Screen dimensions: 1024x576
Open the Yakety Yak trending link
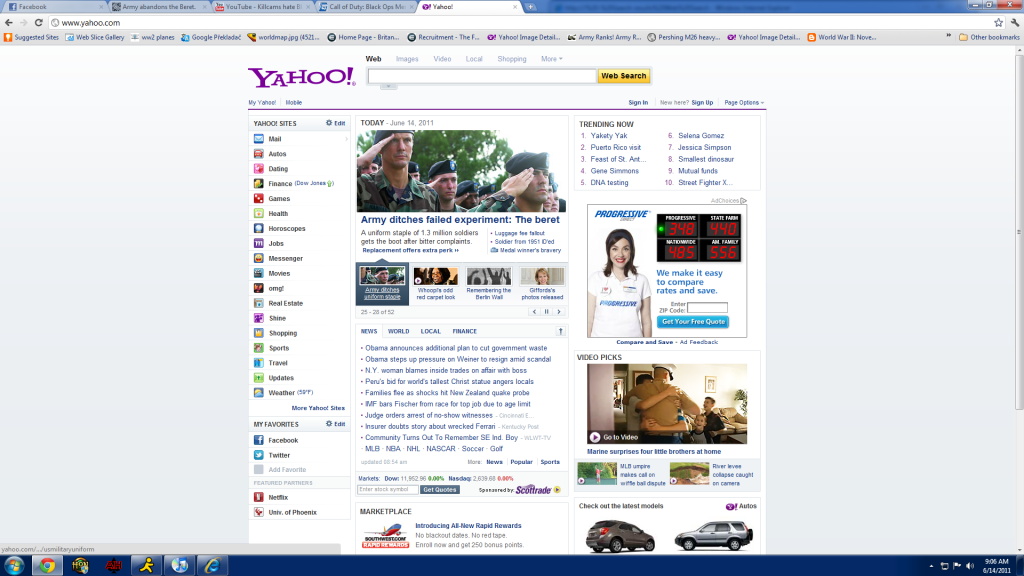click(x=609, y=136)
